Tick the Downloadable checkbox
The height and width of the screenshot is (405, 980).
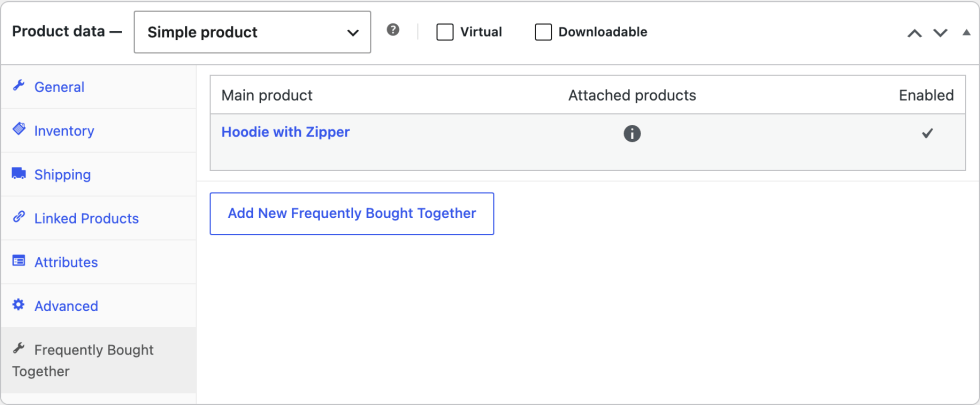(x=543, y=32)
